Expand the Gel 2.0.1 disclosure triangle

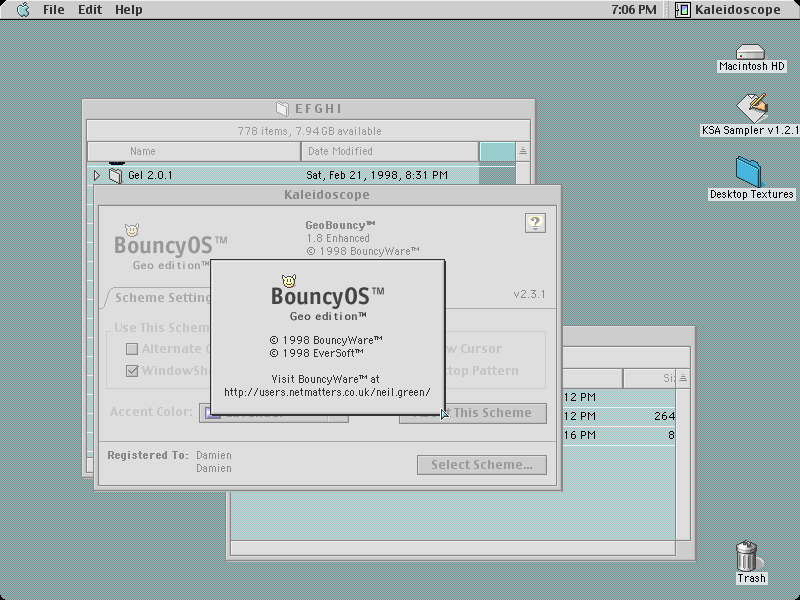pyautogui.click(x=97, y=175)
